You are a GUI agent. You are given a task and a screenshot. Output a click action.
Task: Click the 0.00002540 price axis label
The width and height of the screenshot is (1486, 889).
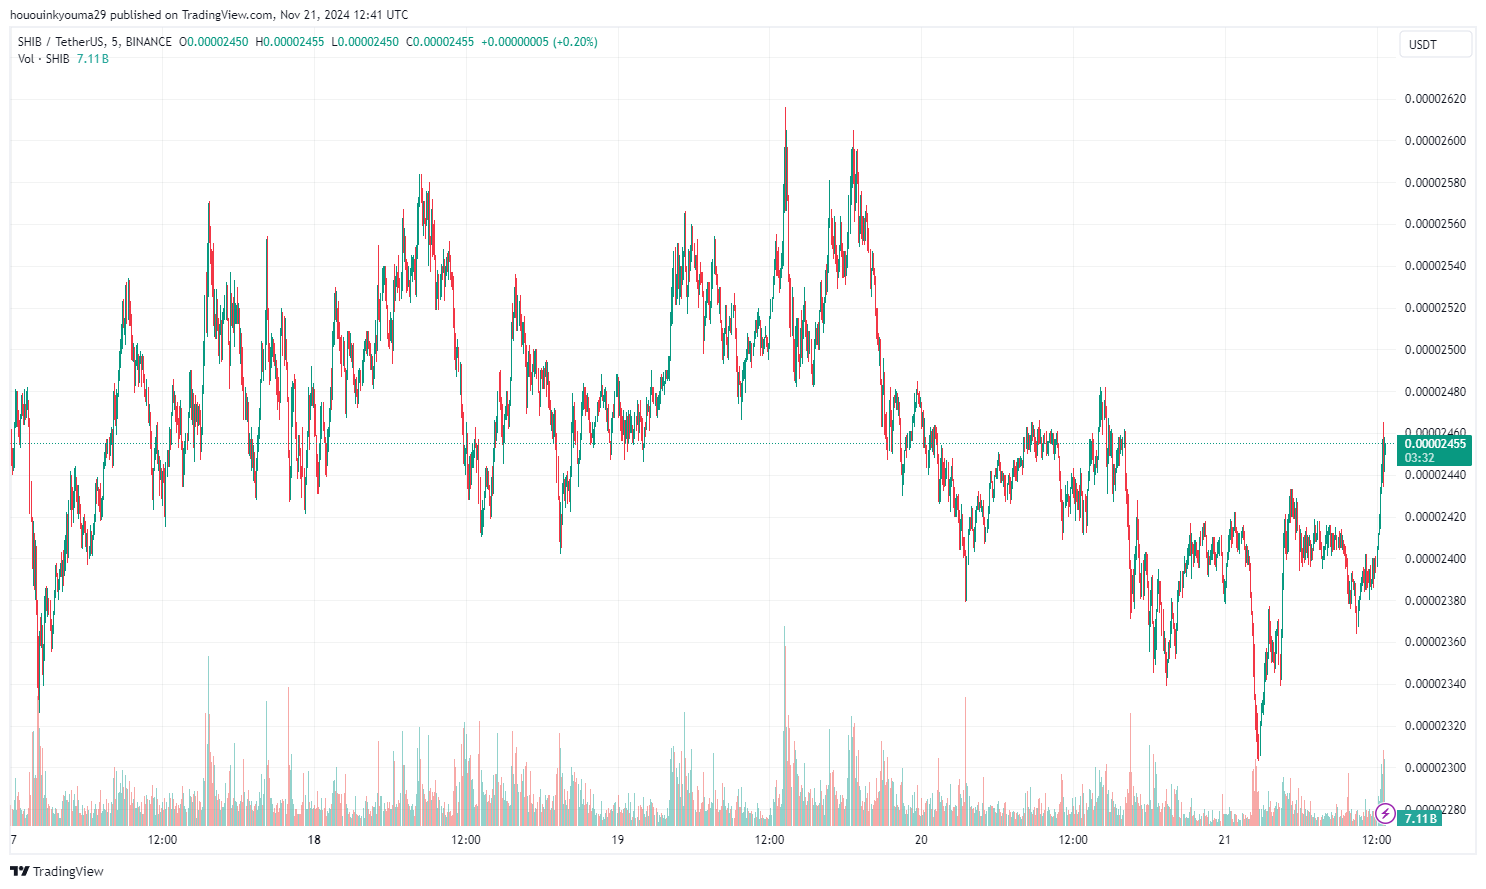(x=1435, y=266)
